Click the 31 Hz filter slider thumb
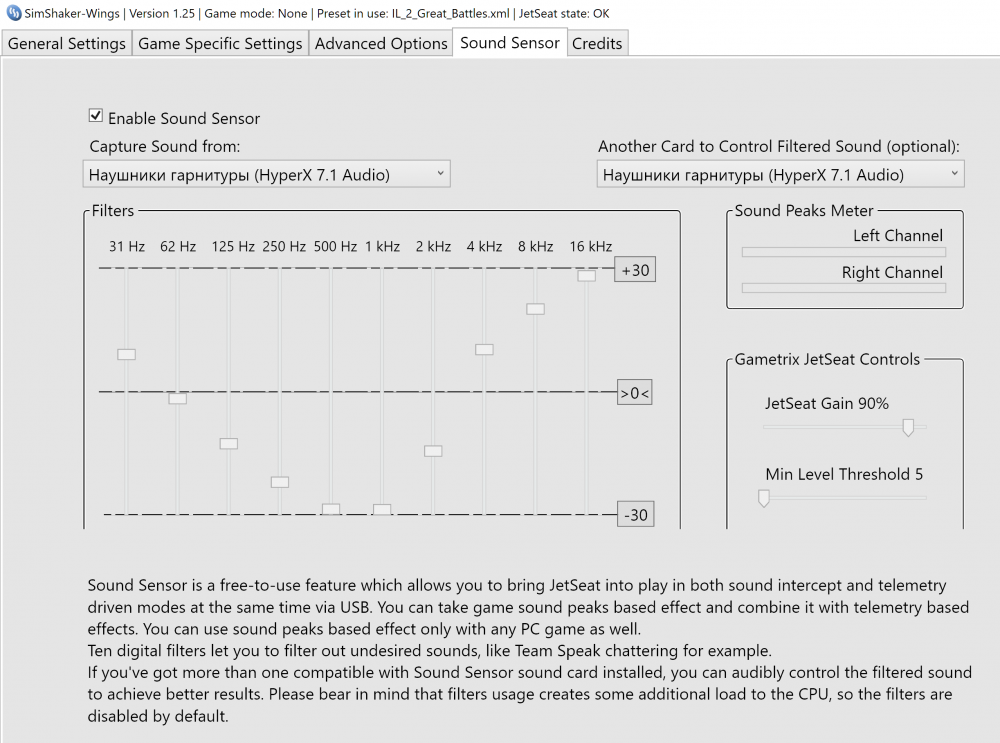1000x743 pixels. (126, 355)
